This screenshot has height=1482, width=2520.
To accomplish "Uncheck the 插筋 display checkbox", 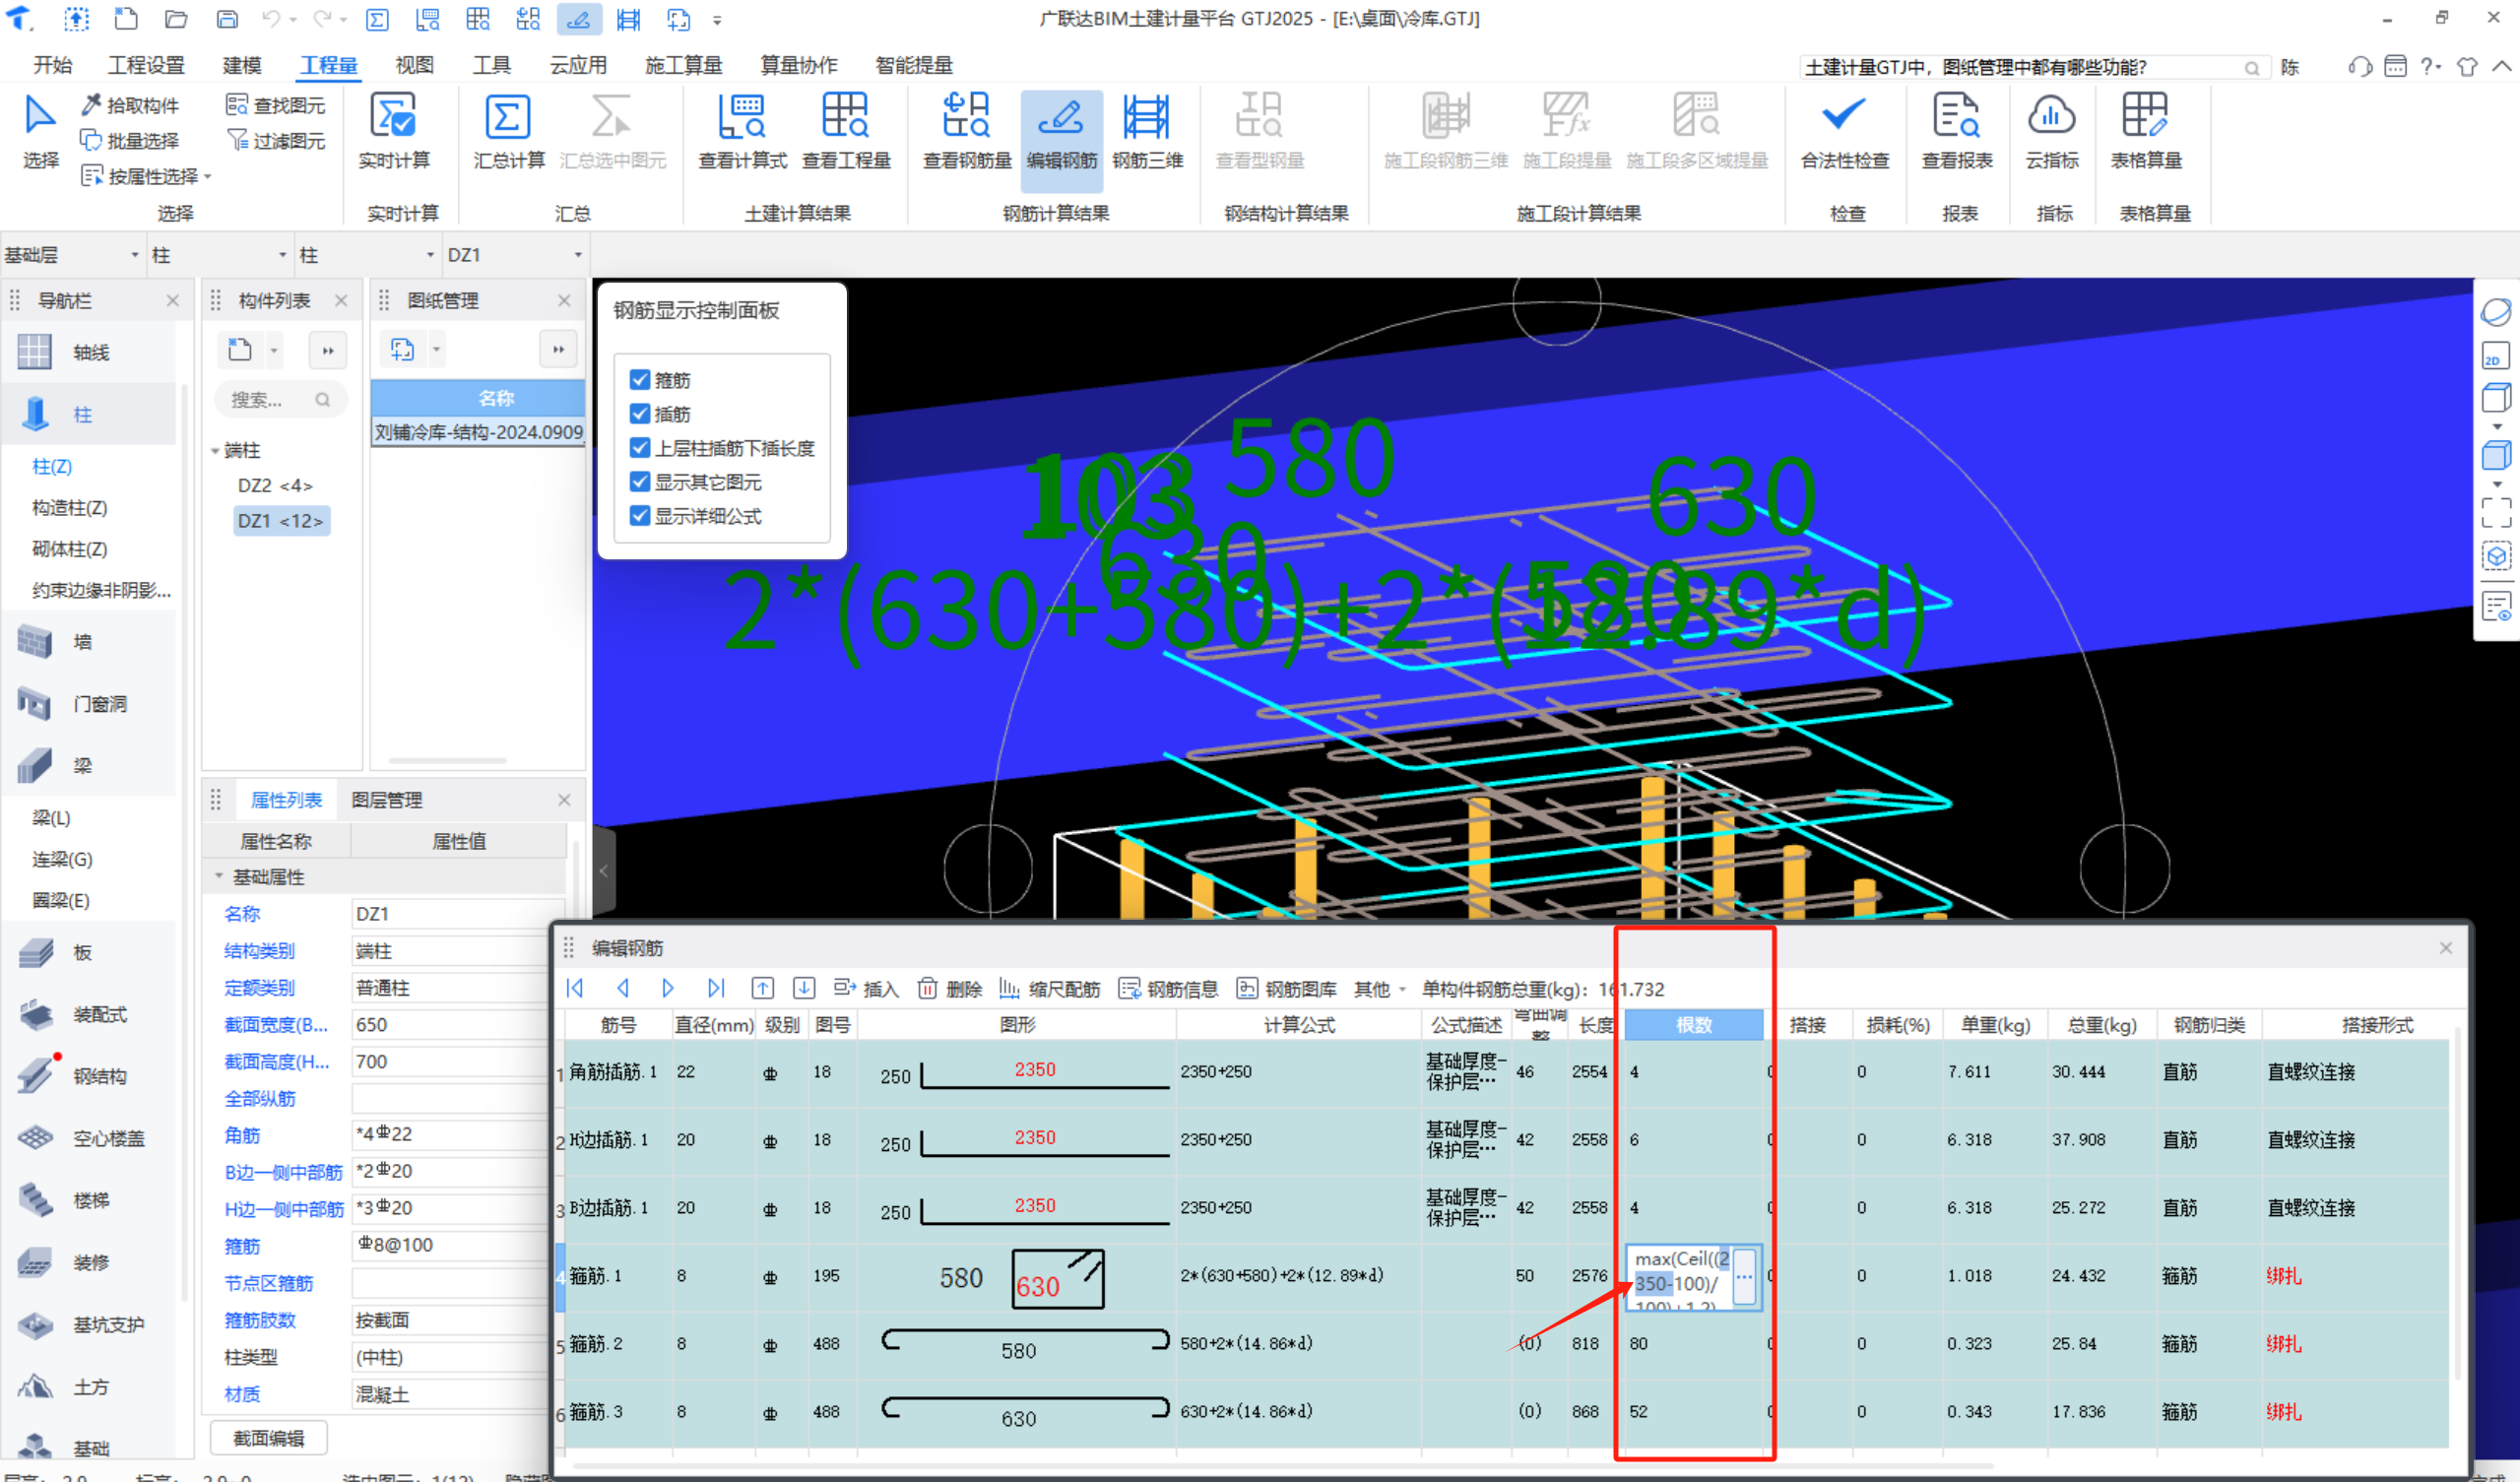I will [640, 413].
